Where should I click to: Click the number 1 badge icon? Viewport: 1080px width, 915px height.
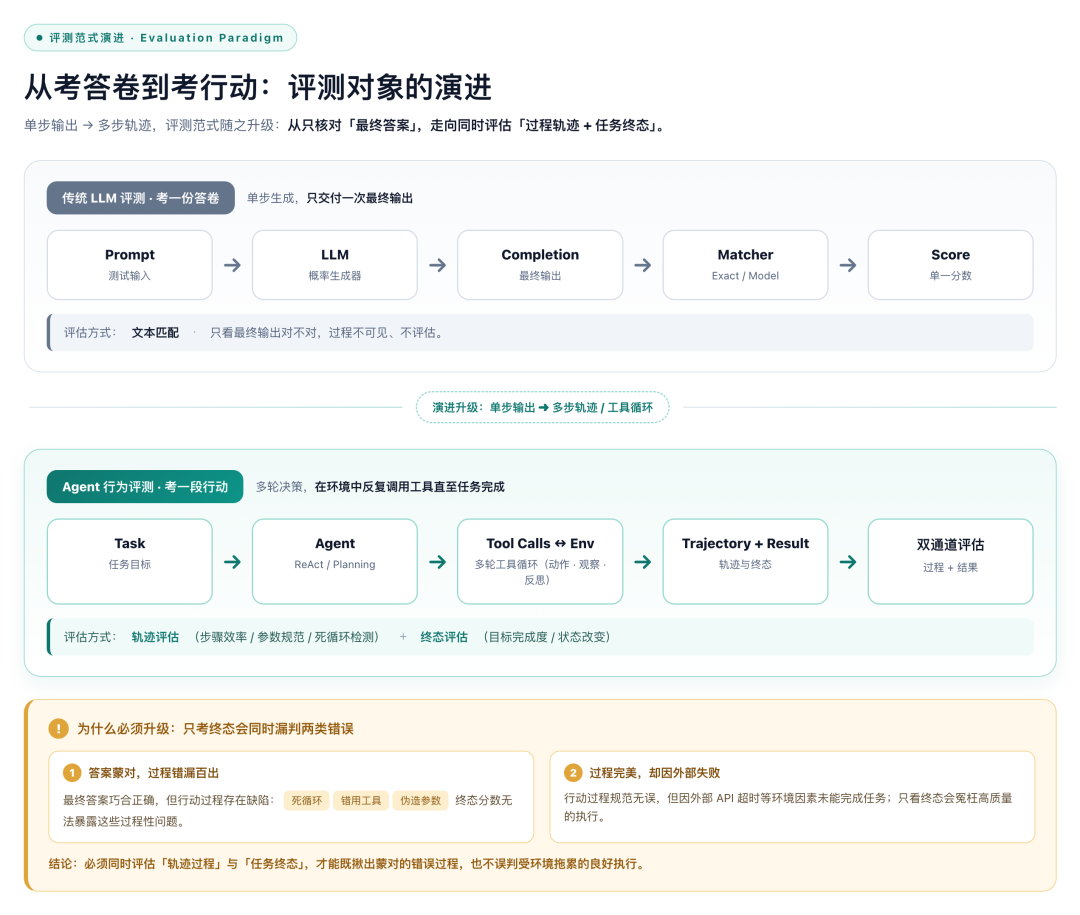[x=72, y=772]
